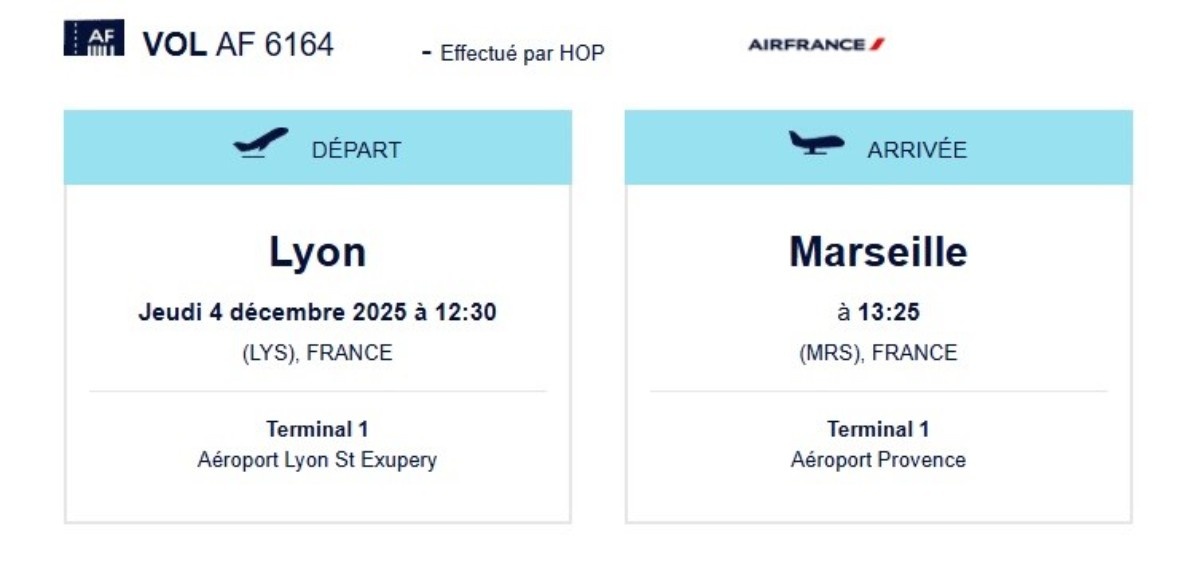1200x575 pixels.
Task: Click Terminal 1 in the arrival card
Action: 878,429
